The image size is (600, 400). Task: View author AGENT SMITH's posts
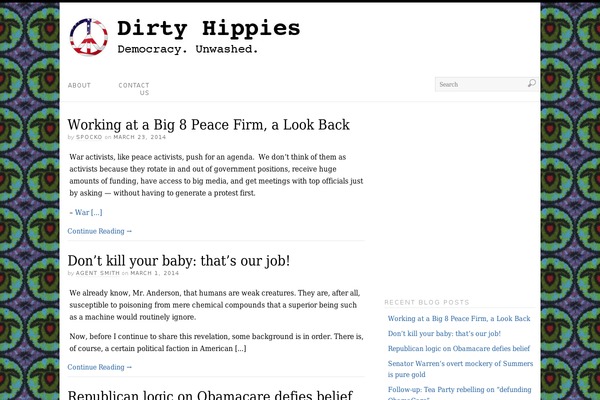98,273
